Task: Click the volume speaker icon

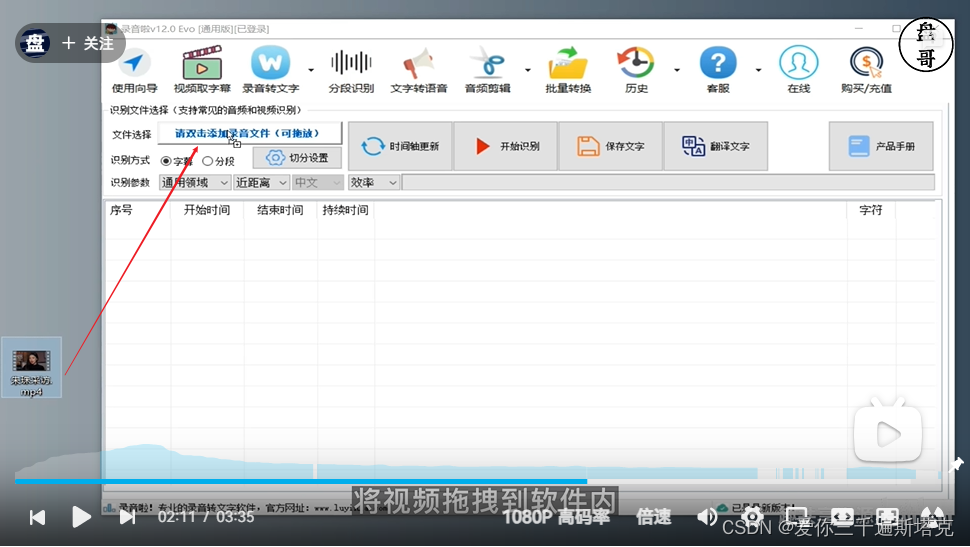Action: [707, 517]
